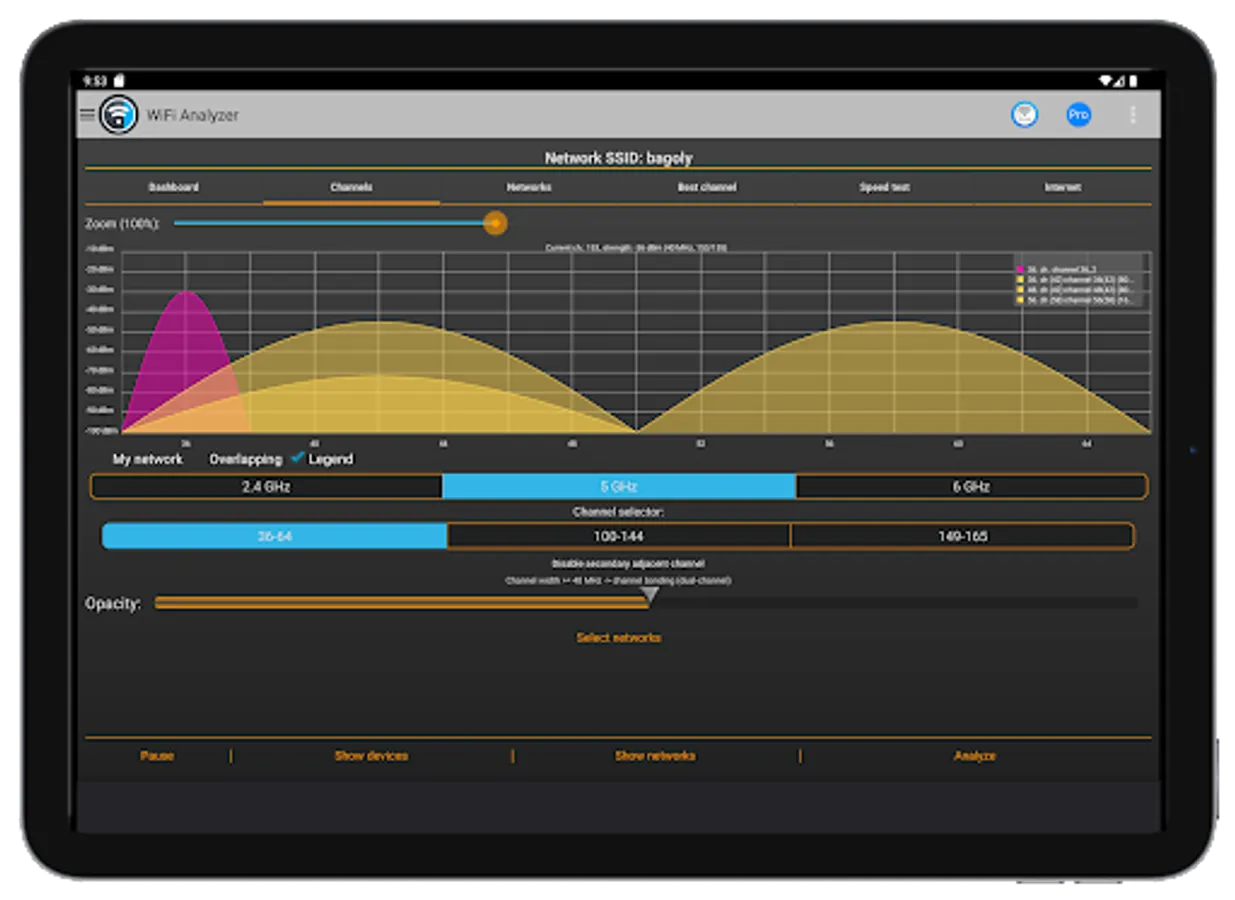Select the Channels tab
Viewport: 1235px width, 900px height.
click(x=351, y=187)
